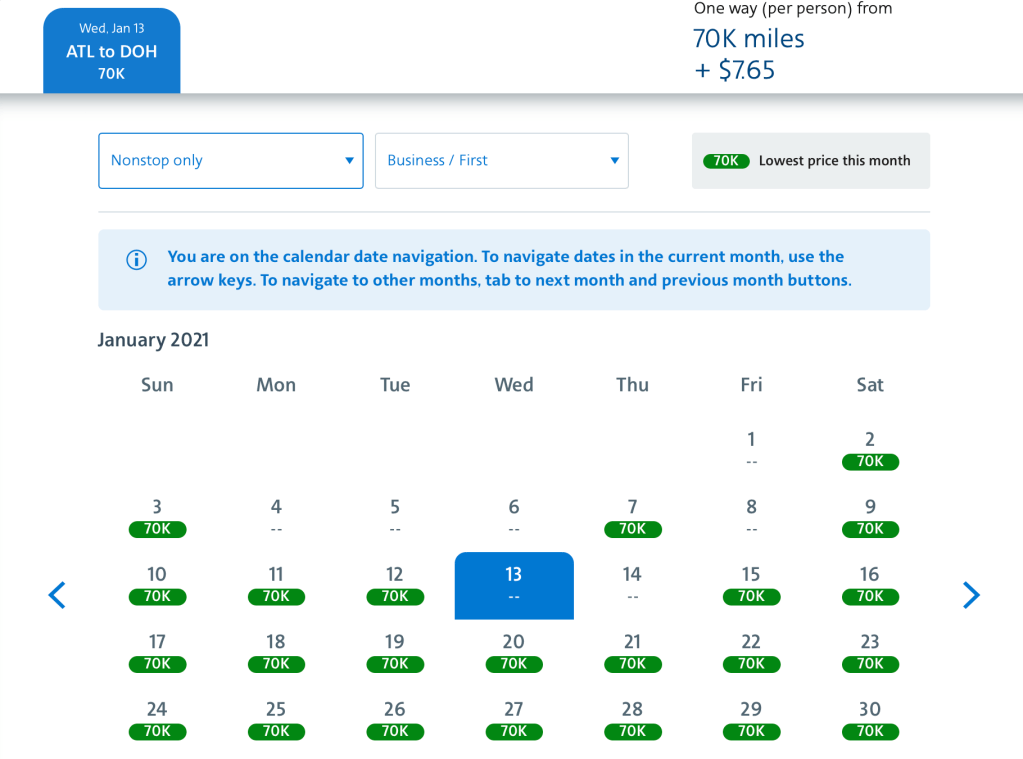This screenshot has width=1023, height=759.
Task: Choose January 7 with 70K fare
Action: point(632,517)
